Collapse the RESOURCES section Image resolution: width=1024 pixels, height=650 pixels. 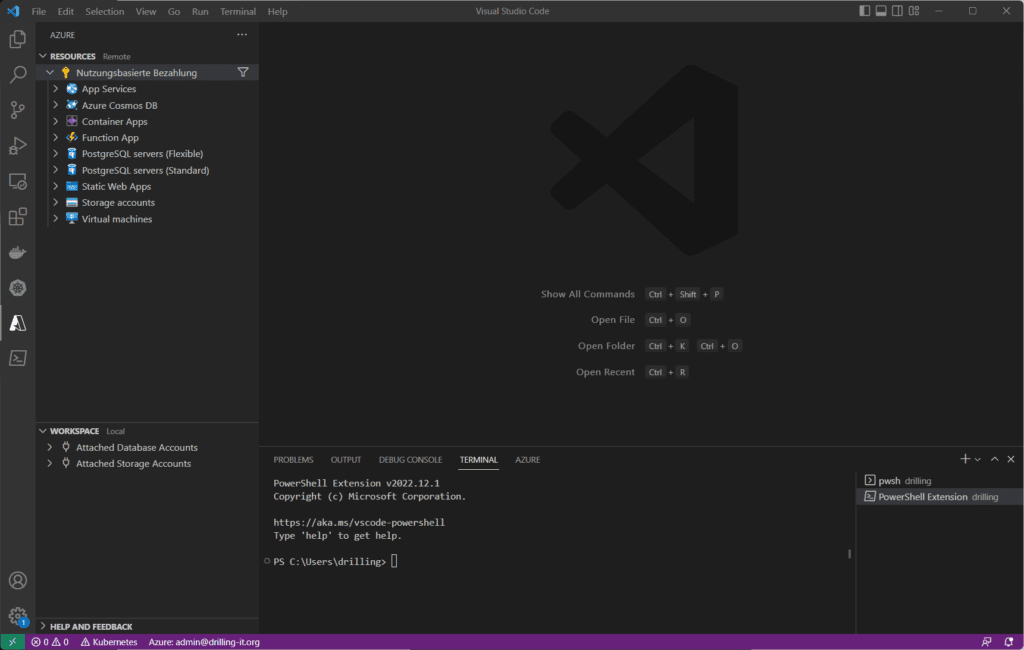(43, 56)
